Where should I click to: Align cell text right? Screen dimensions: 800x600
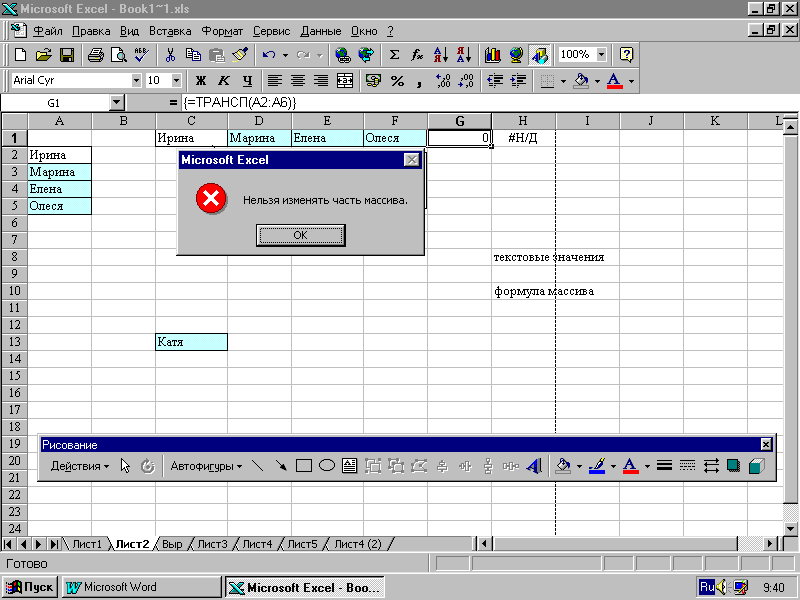(321, 81)
